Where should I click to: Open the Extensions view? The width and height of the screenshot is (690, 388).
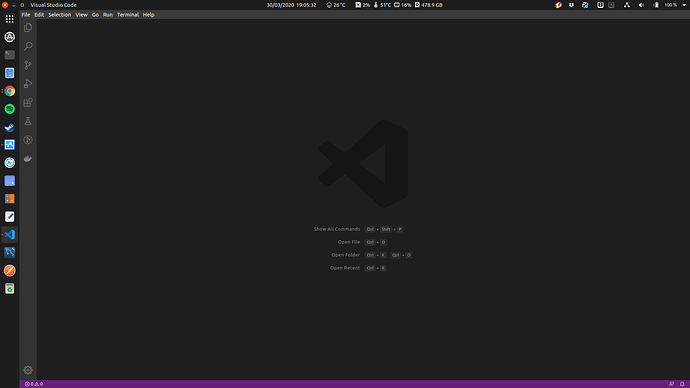(x=28, y=102)
